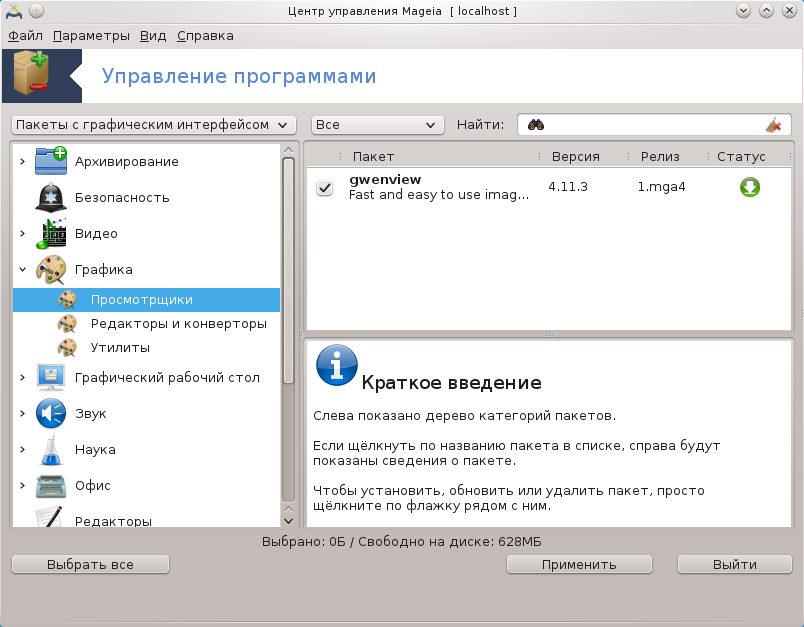The height and width of the screenshot is (627, 804).
Task: Click the Видео clapperboard icon
Action: click(x=50, y=233)
